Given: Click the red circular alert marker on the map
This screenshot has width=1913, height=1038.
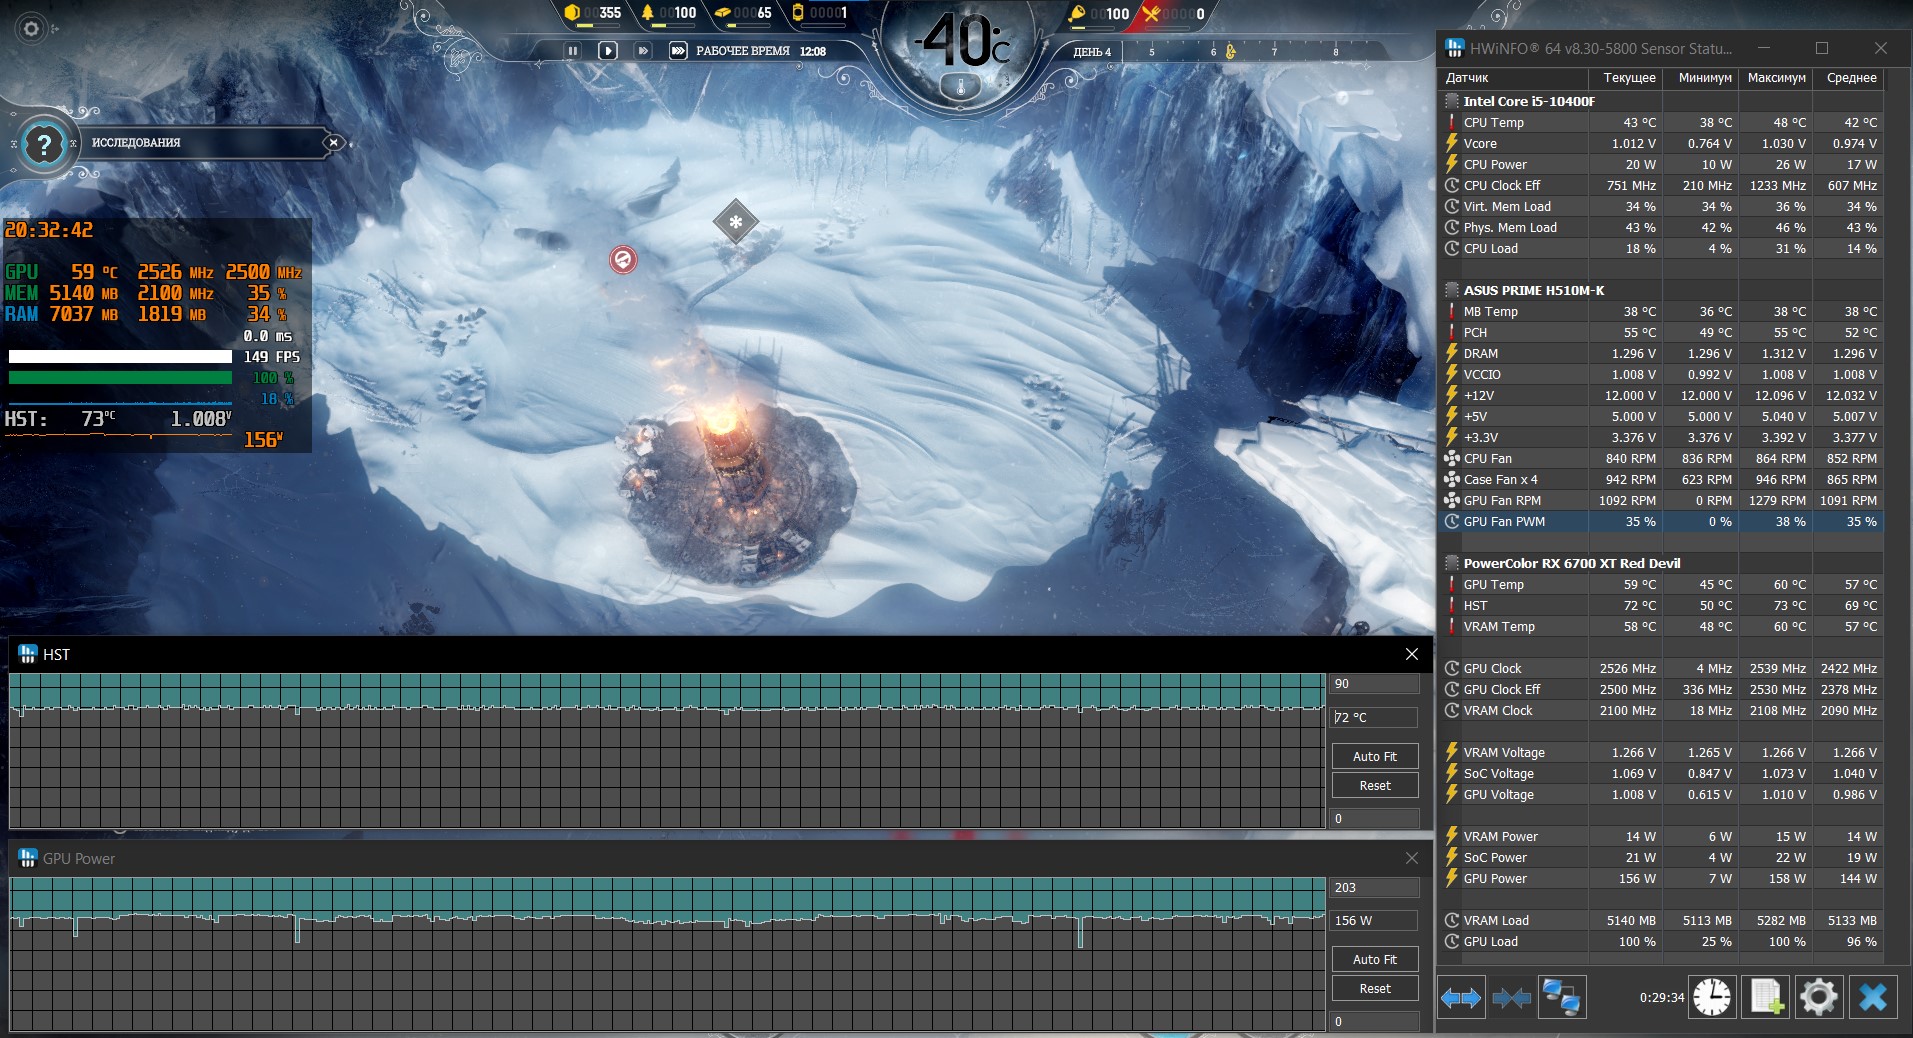Looking at the screenshot, I should click(623, 260).
